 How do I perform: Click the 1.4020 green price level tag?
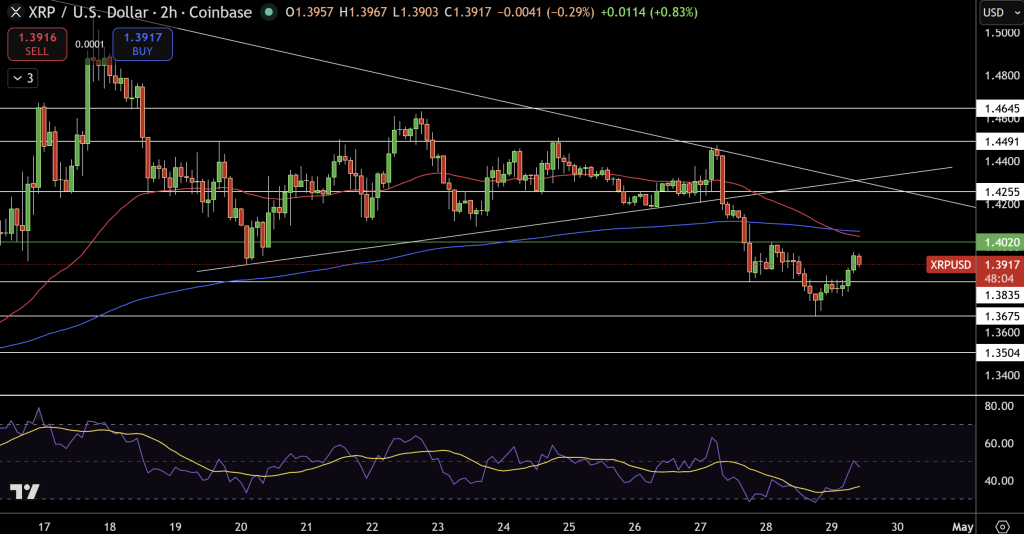point(1000,242)
